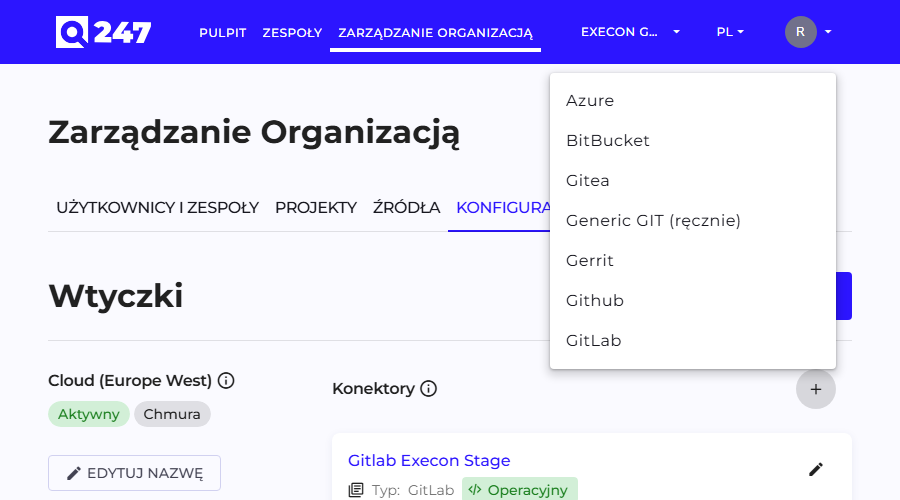Choose BitBucket from the connector list
The image size is (900, 500).
click(693, 141)
